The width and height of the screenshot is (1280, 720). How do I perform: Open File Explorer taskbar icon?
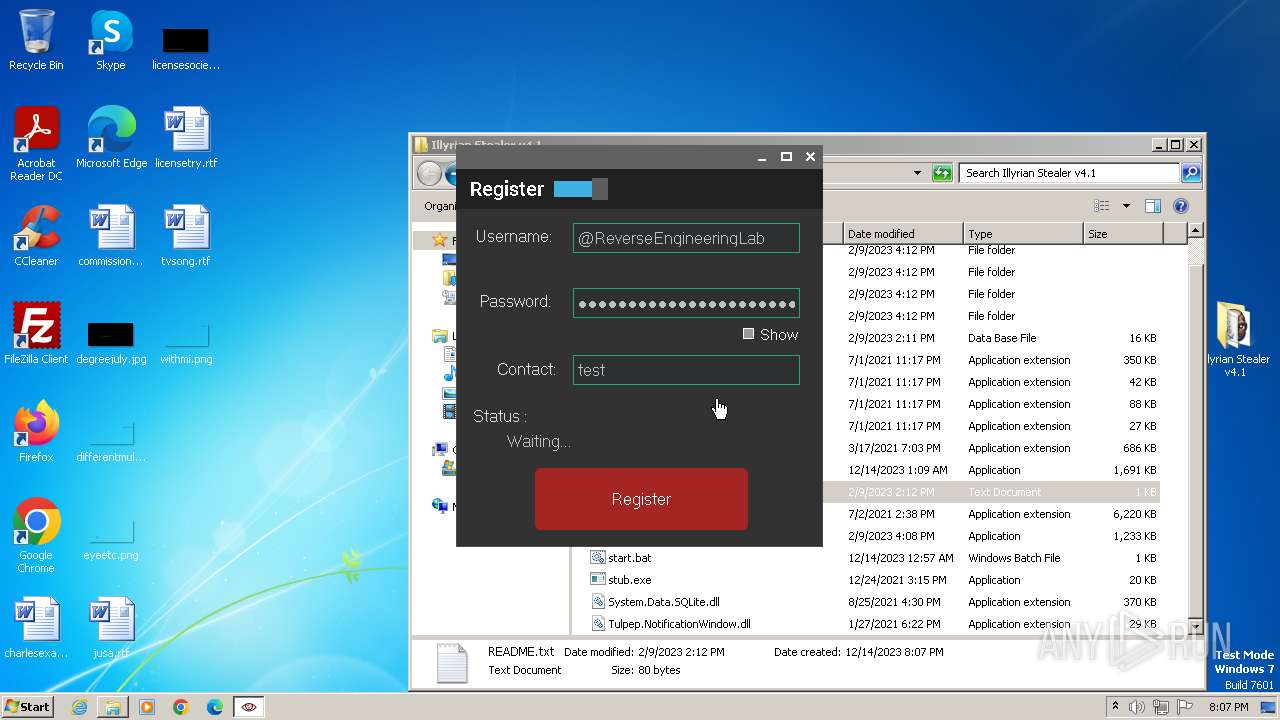(113, 707)
